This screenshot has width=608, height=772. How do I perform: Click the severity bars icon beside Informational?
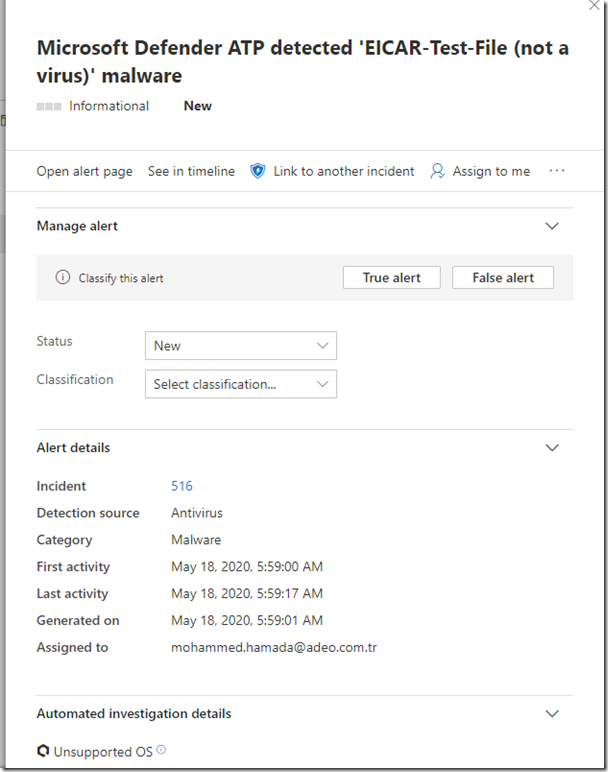(x=49, y=106)
